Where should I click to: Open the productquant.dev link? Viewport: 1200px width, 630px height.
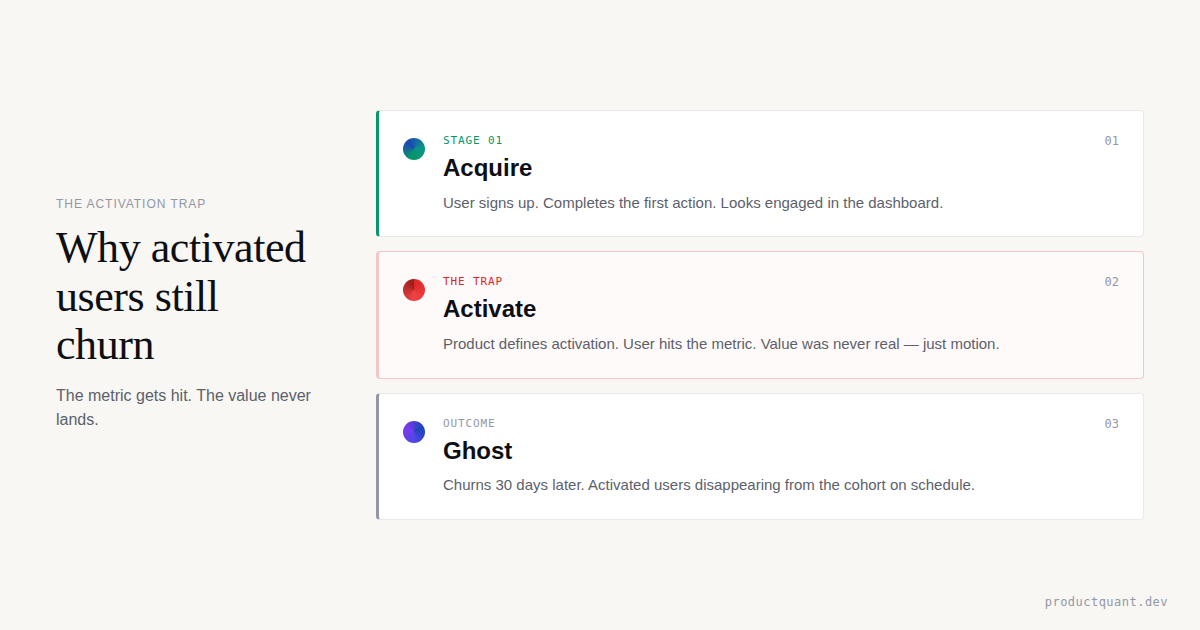pyautogui.click(x=1106, y=602)
